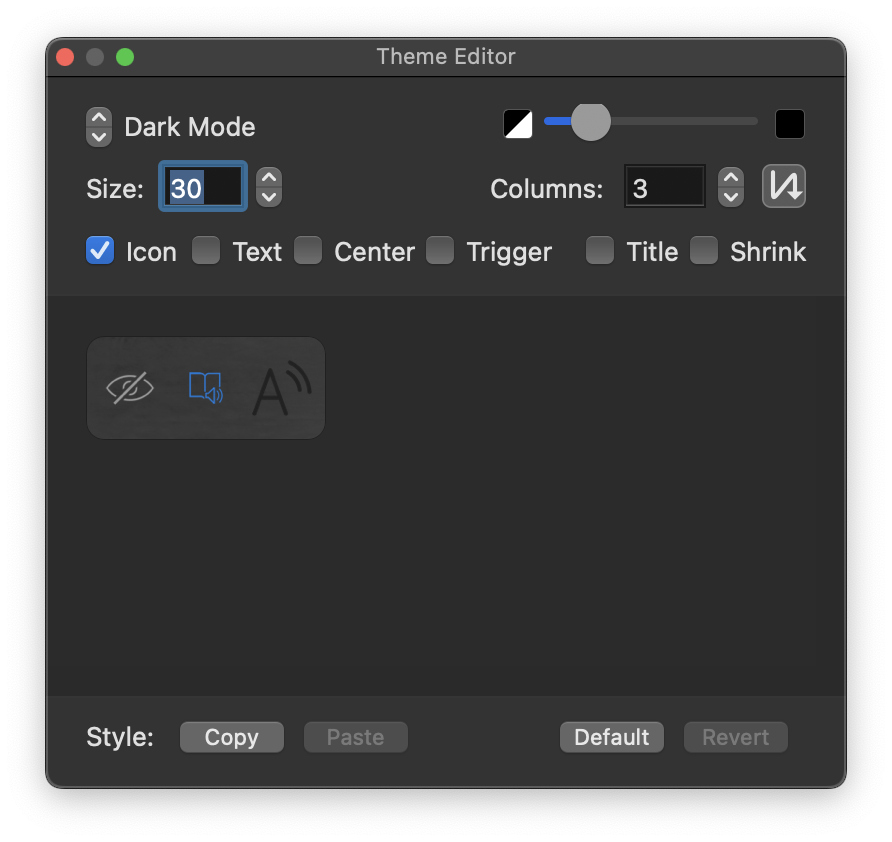The width and height of the screenshot is (892, 842).
Task: Uncheck the Icon checkbox
Action: click(x=100, y=251)
